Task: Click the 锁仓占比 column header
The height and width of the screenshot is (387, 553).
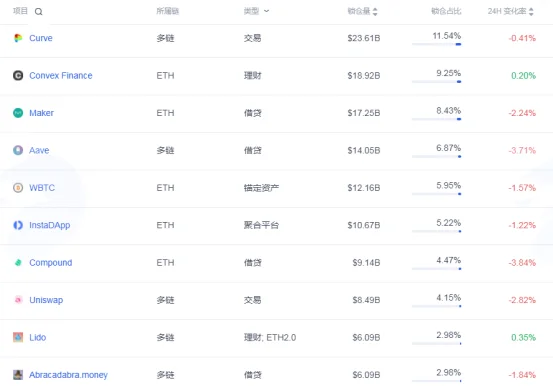Action: pyautogui.click(x=446, y=11)
